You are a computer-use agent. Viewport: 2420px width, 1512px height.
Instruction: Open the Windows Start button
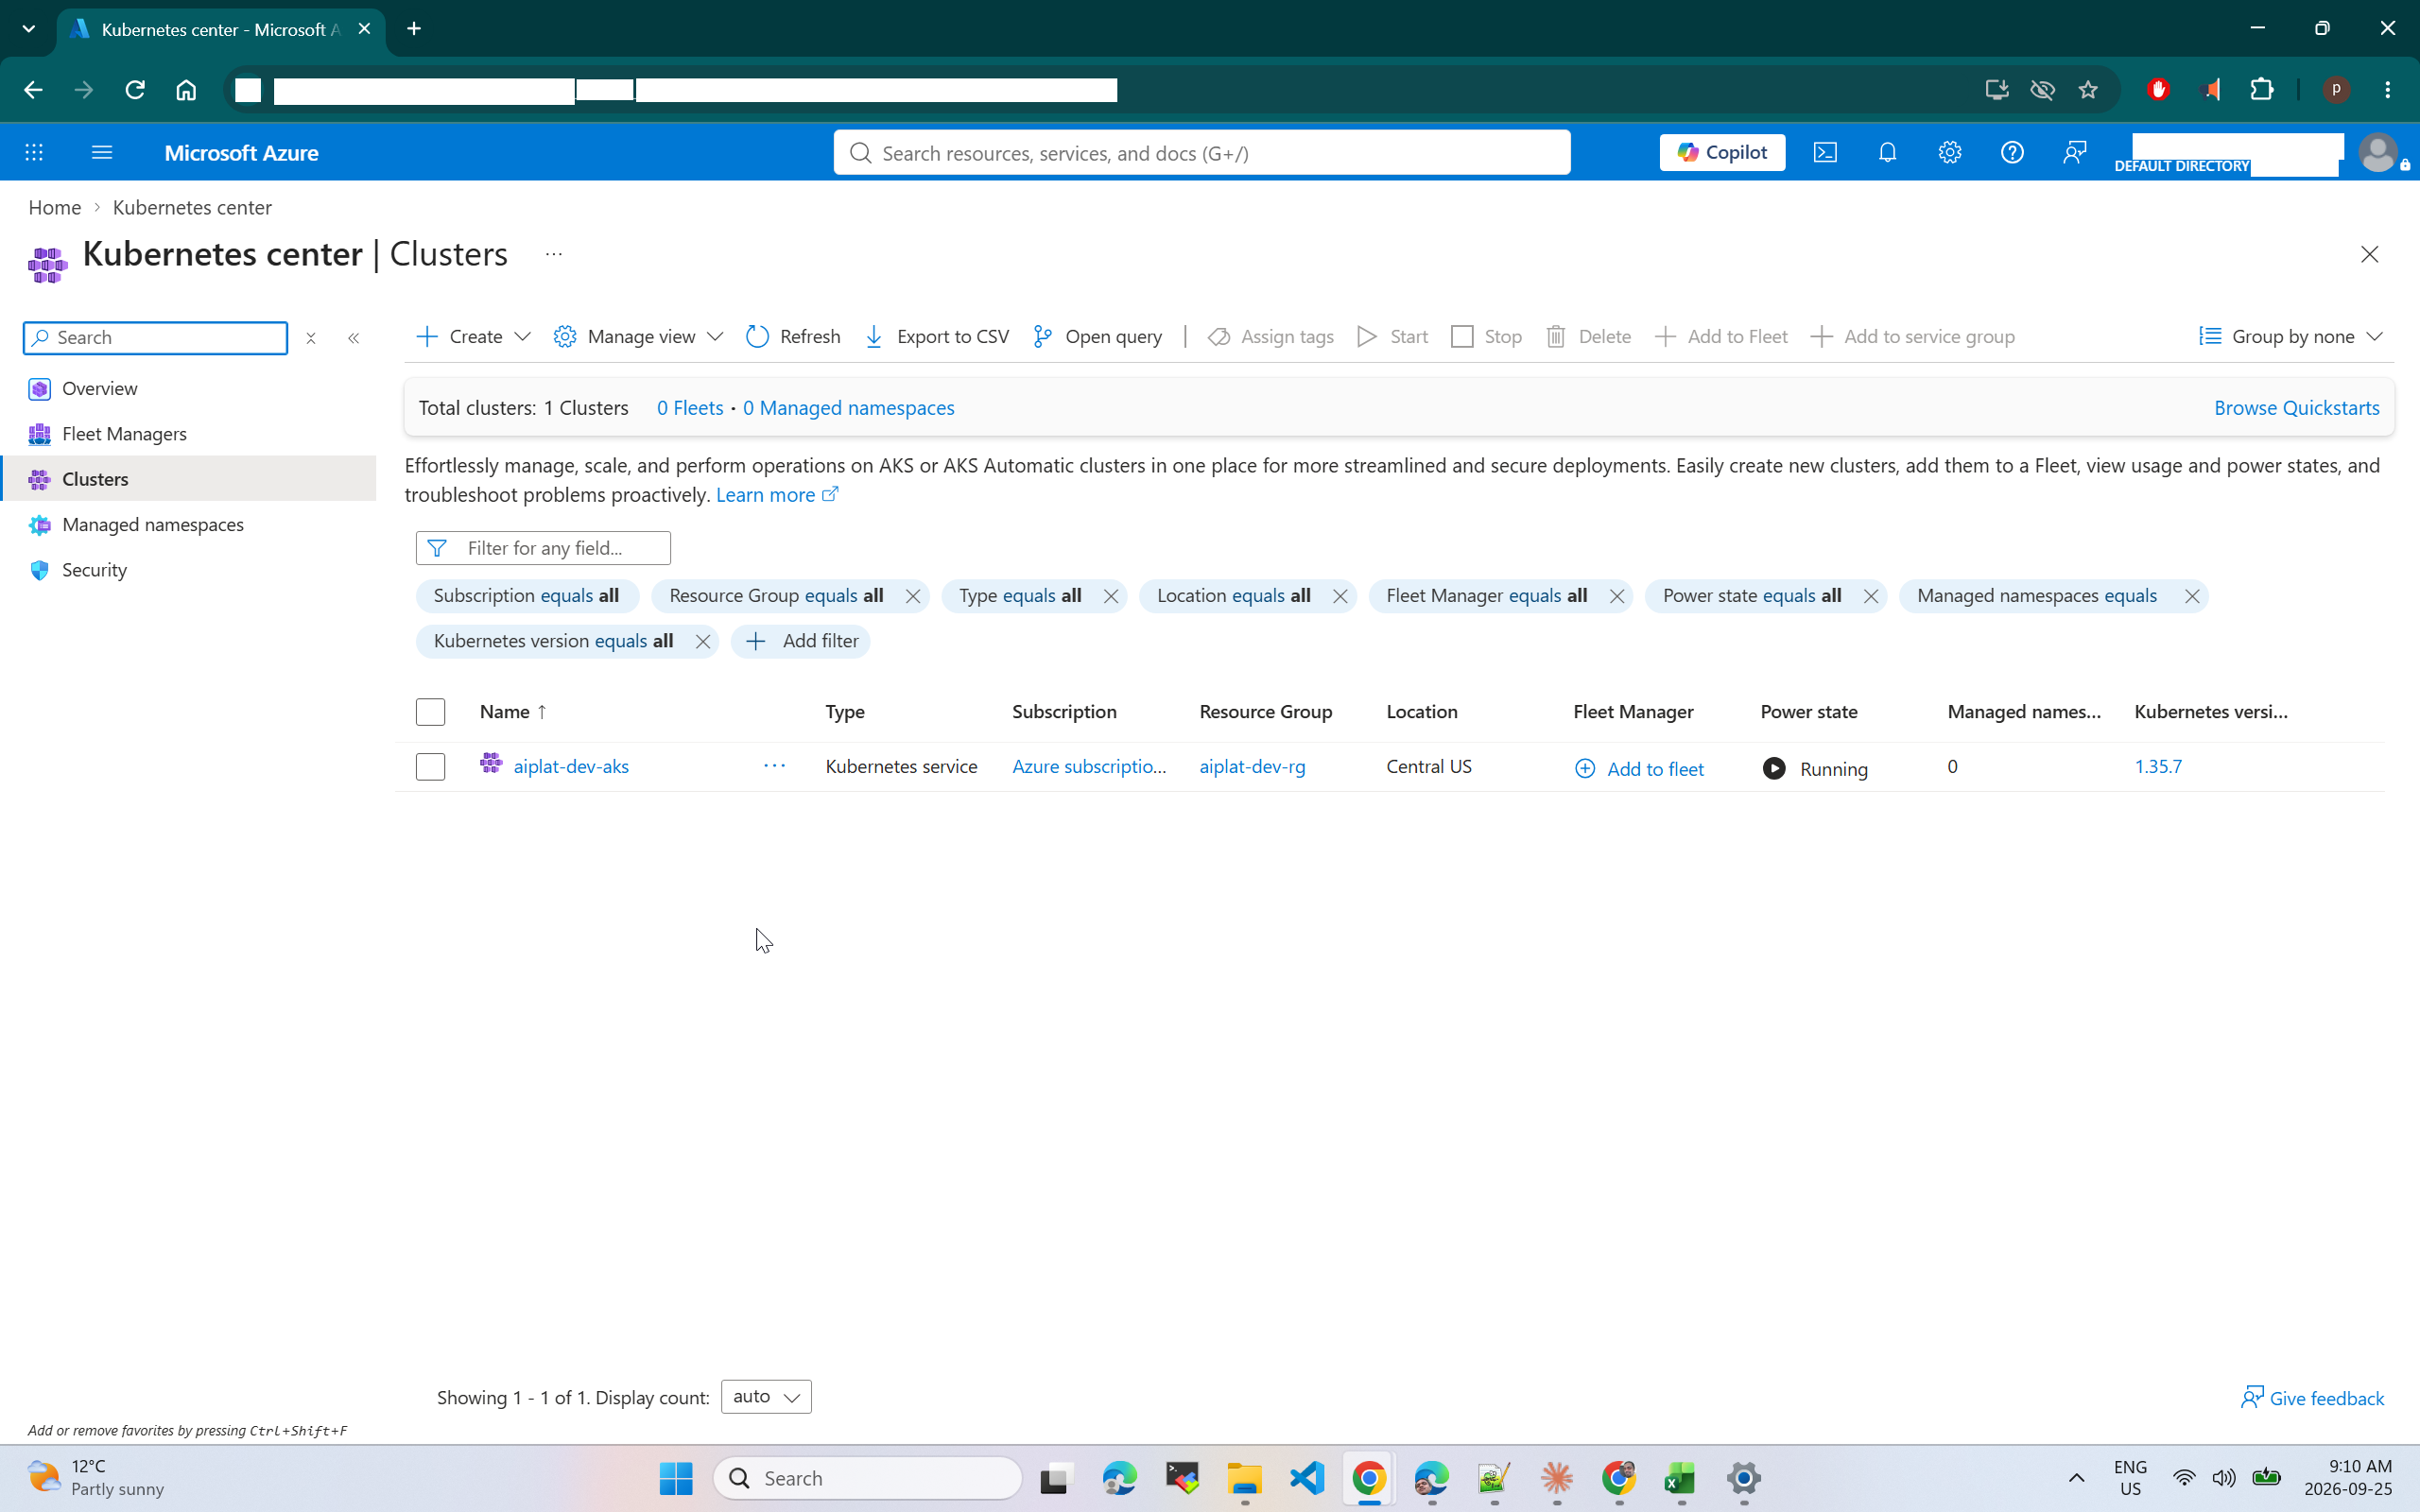[x=676, y=1478]
